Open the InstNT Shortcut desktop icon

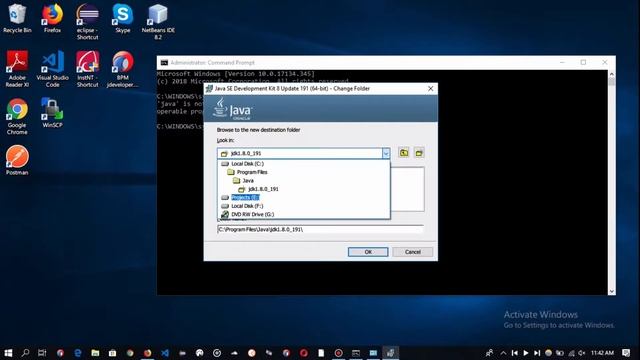tap(87, 69)
